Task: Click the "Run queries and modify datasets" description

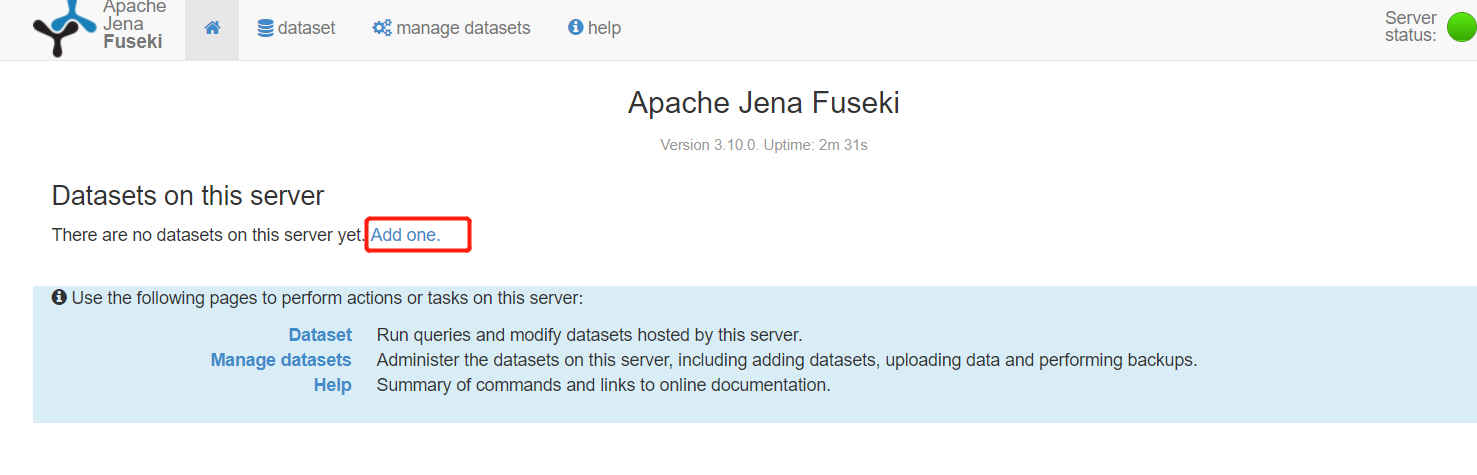Action: click(589, 335)
